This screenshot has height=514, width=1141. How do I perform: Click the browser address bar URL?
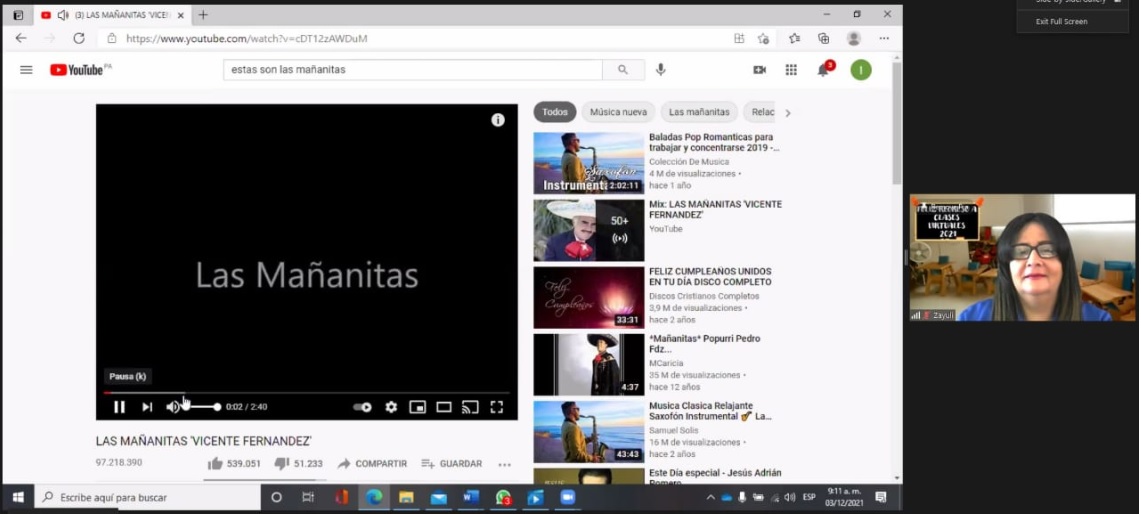tap(247, 39)
